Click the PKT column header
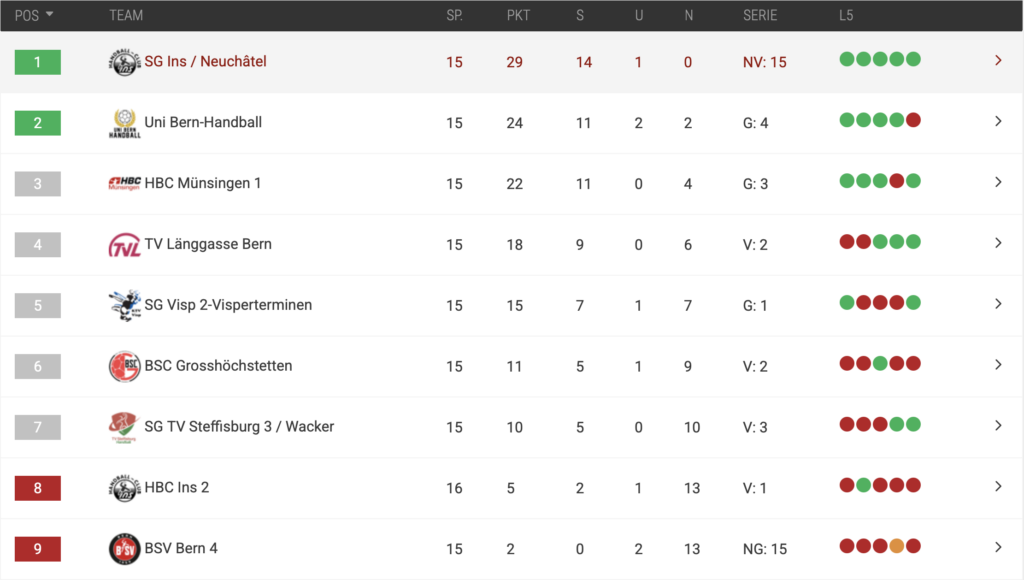Viewport: 1024px width, 580px height. (518, 16)
